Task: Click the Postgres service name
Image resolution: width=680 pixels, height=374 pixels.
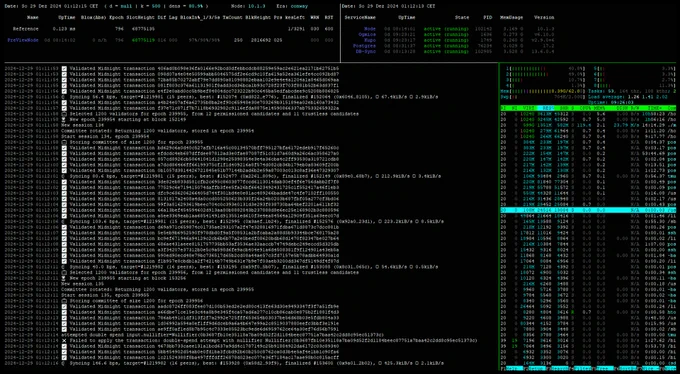Action: (364, 46)
